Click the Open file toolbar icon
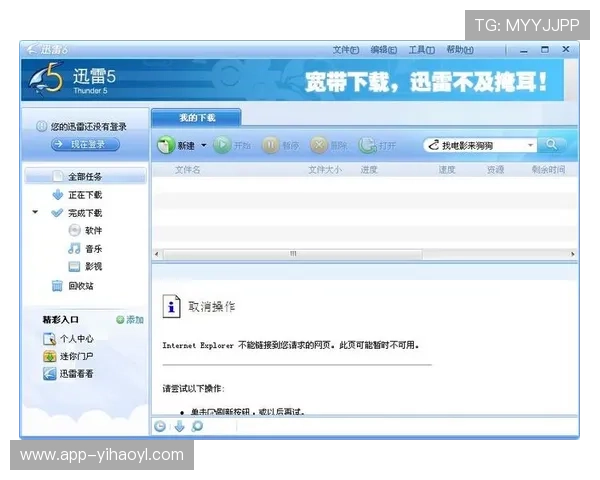Image resolution: width=600 pixels, height=480 pixels. point(367,145)
